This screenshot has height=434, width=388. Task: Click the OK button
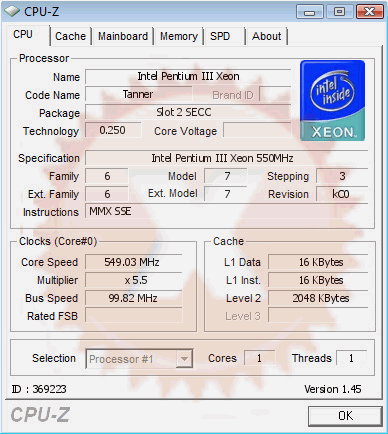click(x=345, y=416)
